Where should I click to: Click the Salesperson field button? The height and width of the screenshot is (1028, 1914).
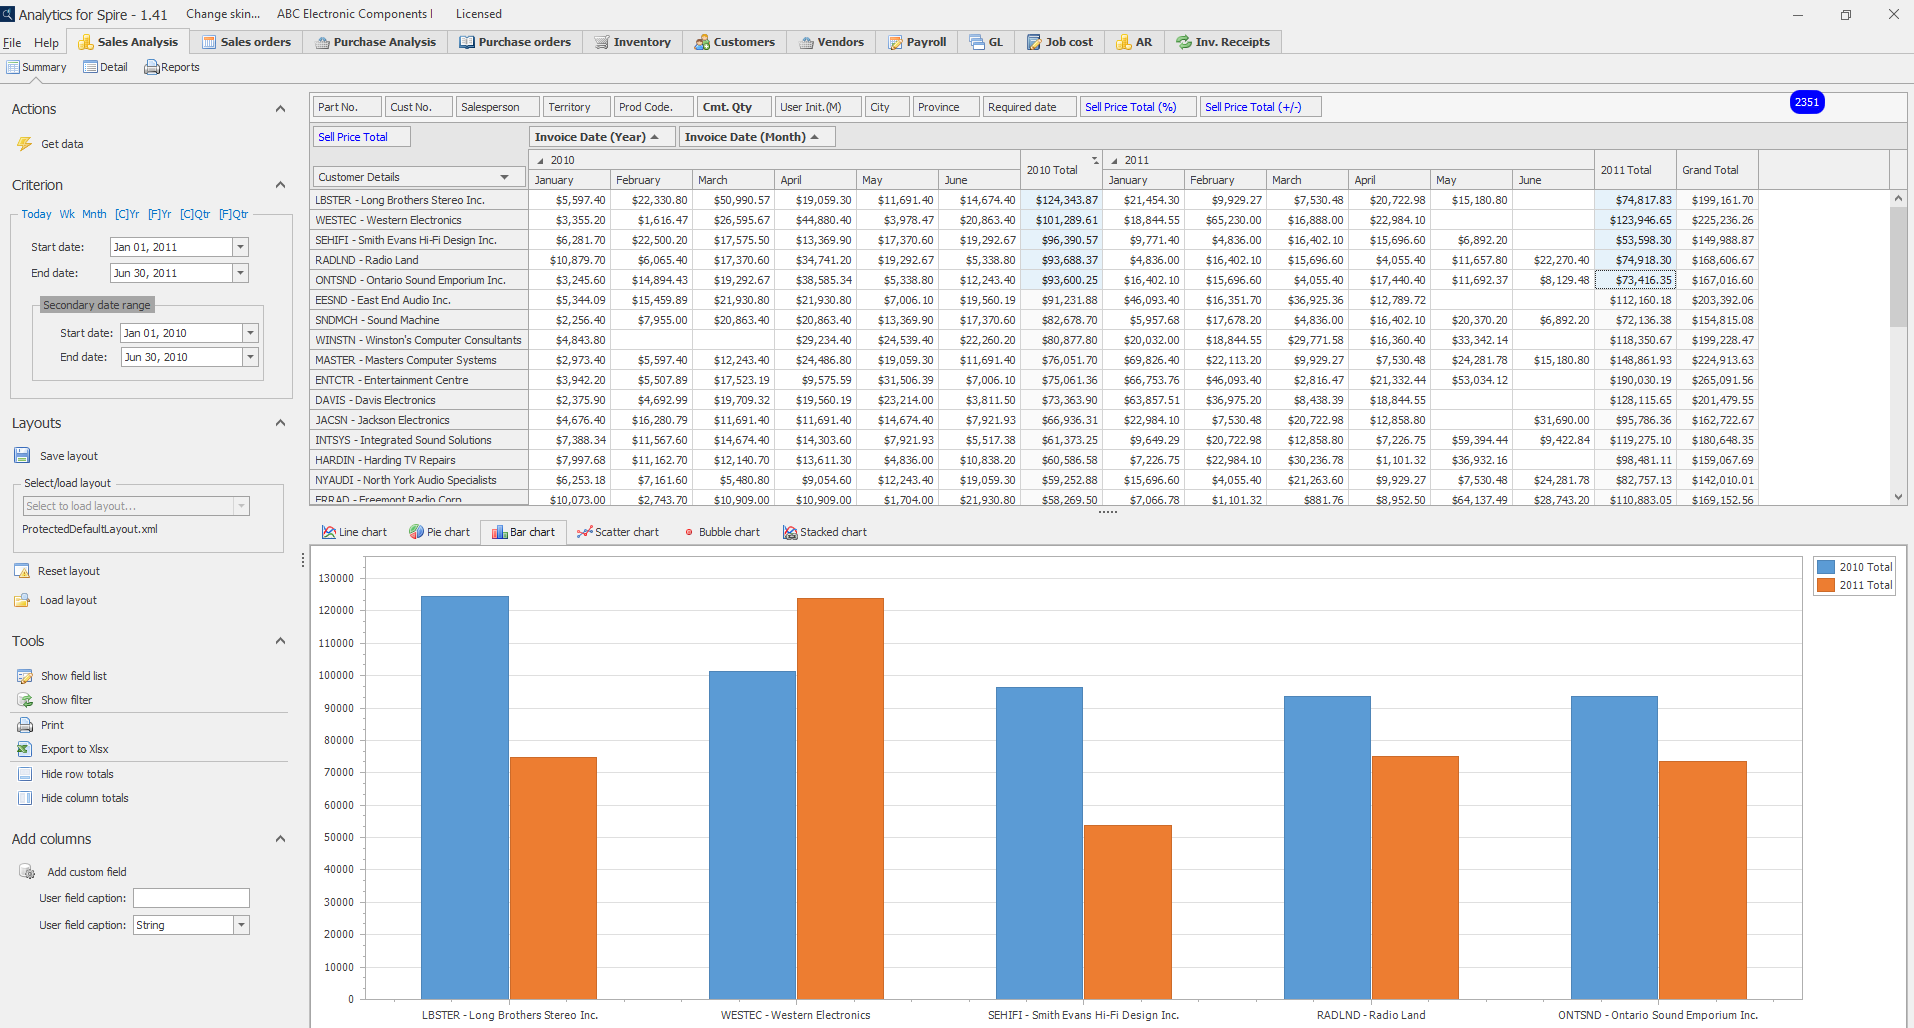tap(496, 107)
